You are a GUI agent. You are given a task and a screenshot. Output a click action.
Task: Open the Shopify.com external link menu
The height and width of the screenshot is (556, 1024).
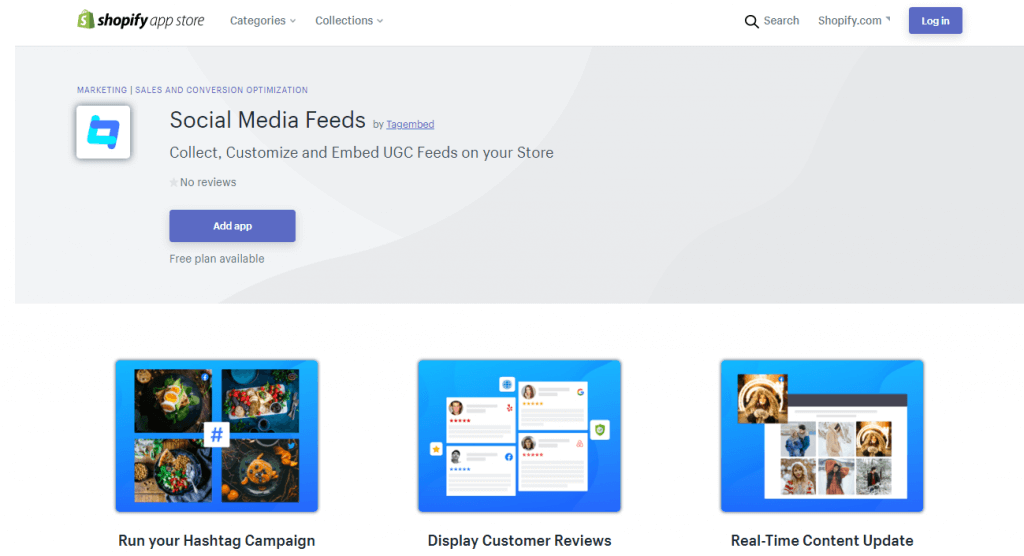click(x=854, y=21)
